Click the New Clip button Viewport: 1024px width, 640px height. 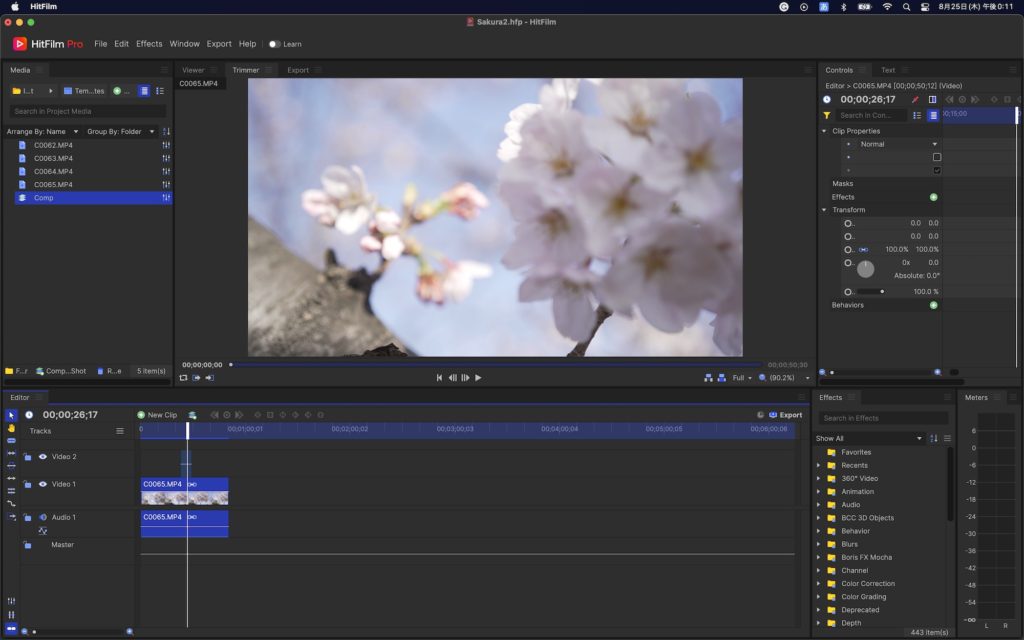point(157,415)
